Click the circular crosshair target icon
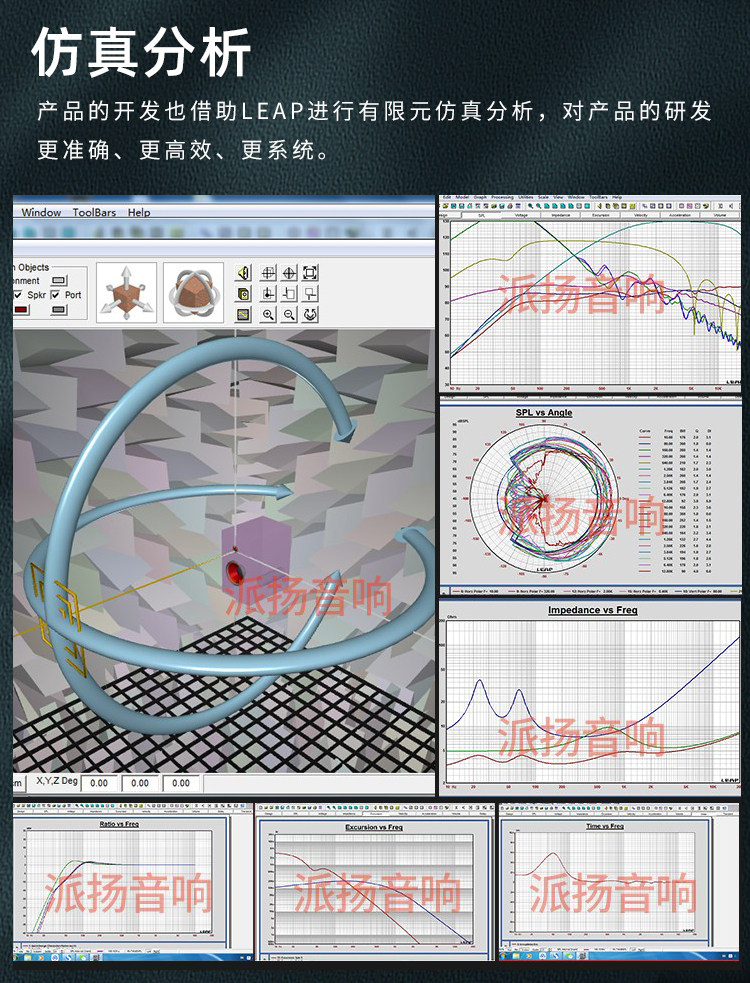 tap(289, 273)
